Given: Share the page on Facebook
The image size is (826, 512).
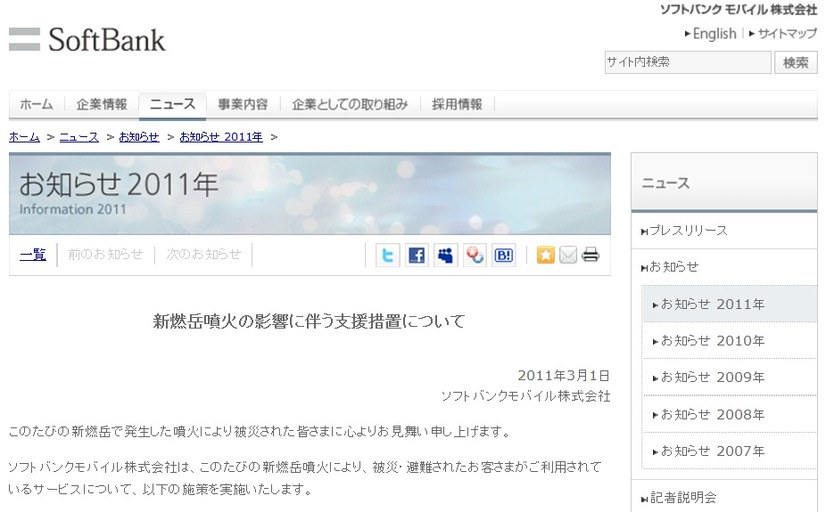Looking at the screenshot, I should pyautogui.click(x=417, y=255).
